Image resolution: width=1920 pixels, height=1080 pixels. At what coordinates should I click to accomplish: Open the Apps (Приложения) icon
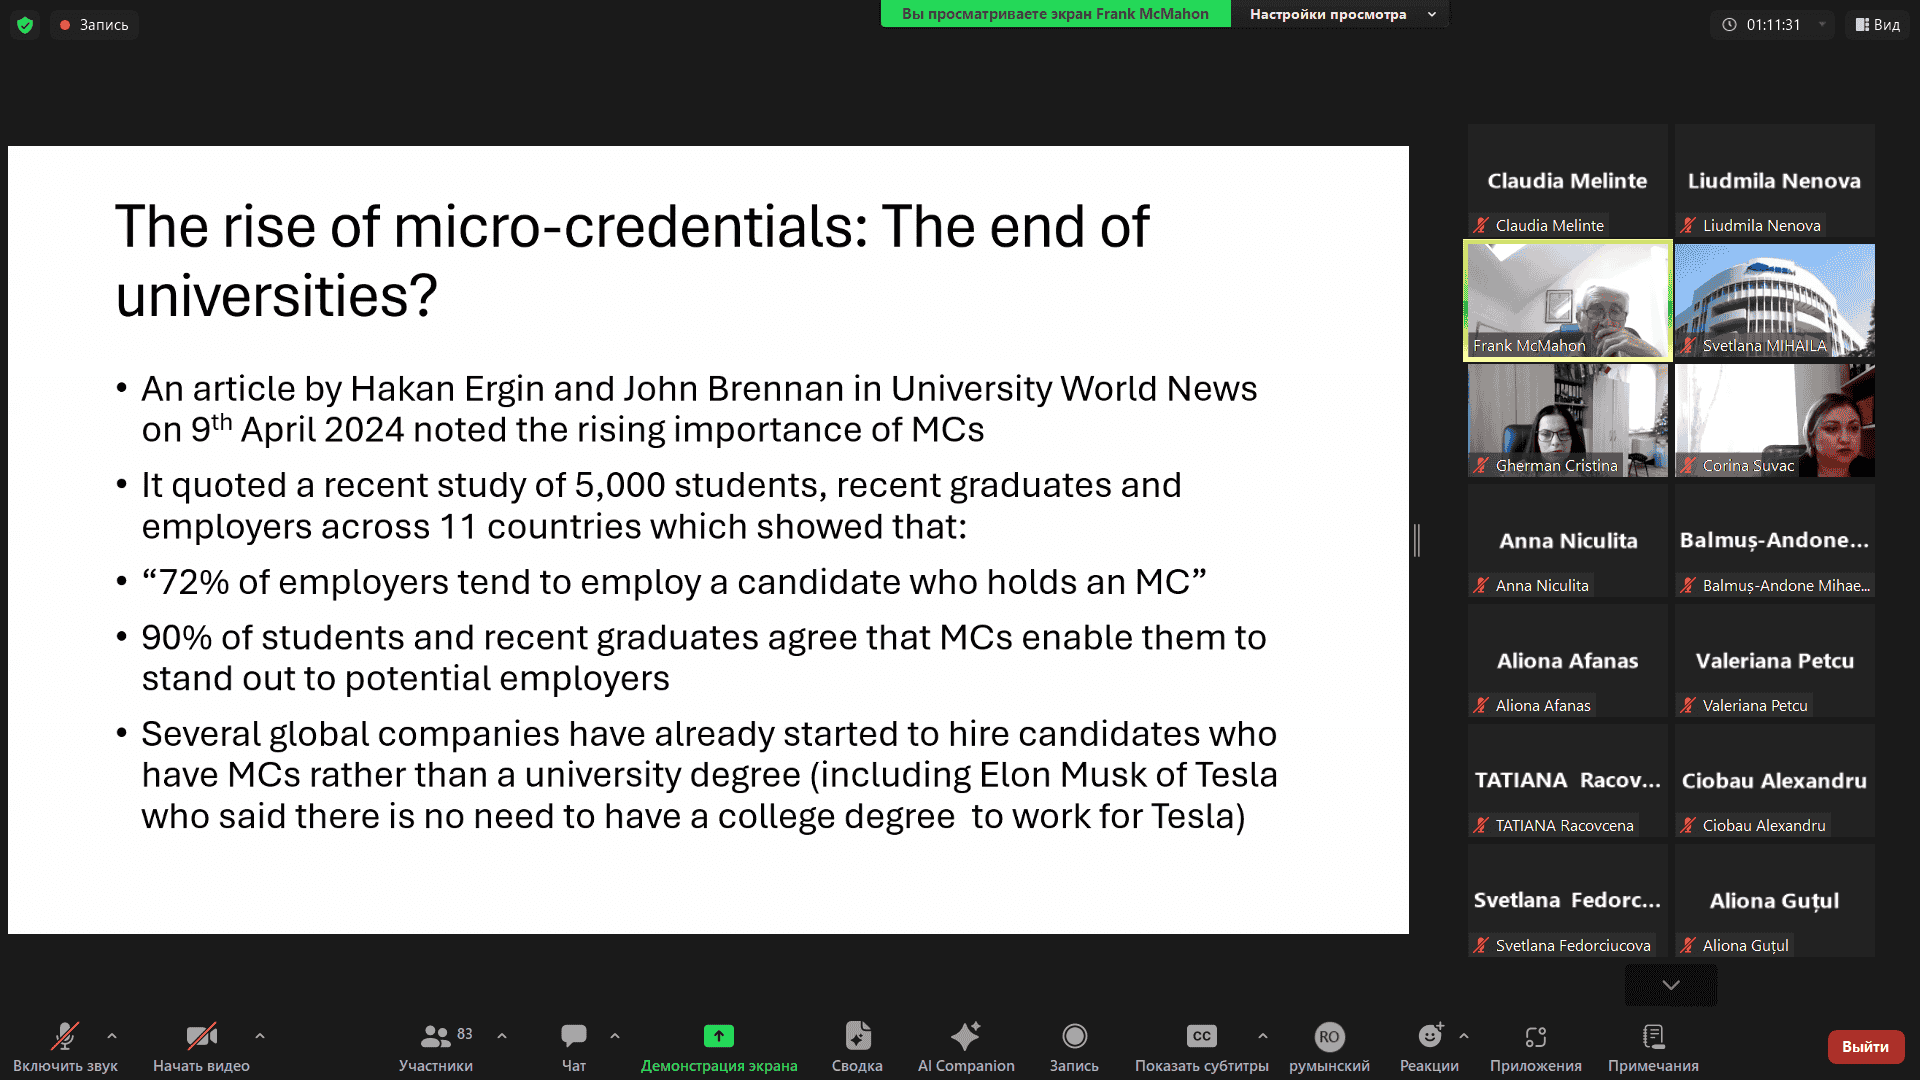coord(1535,1036)
